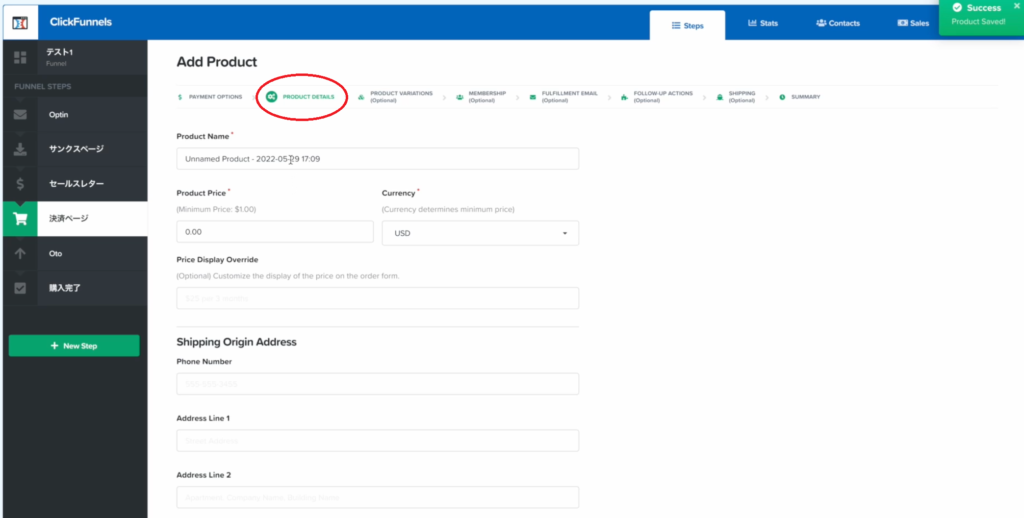The image size is (1024, 518).
Task: Dismiss the Success notification with X
Action: 1016,5
